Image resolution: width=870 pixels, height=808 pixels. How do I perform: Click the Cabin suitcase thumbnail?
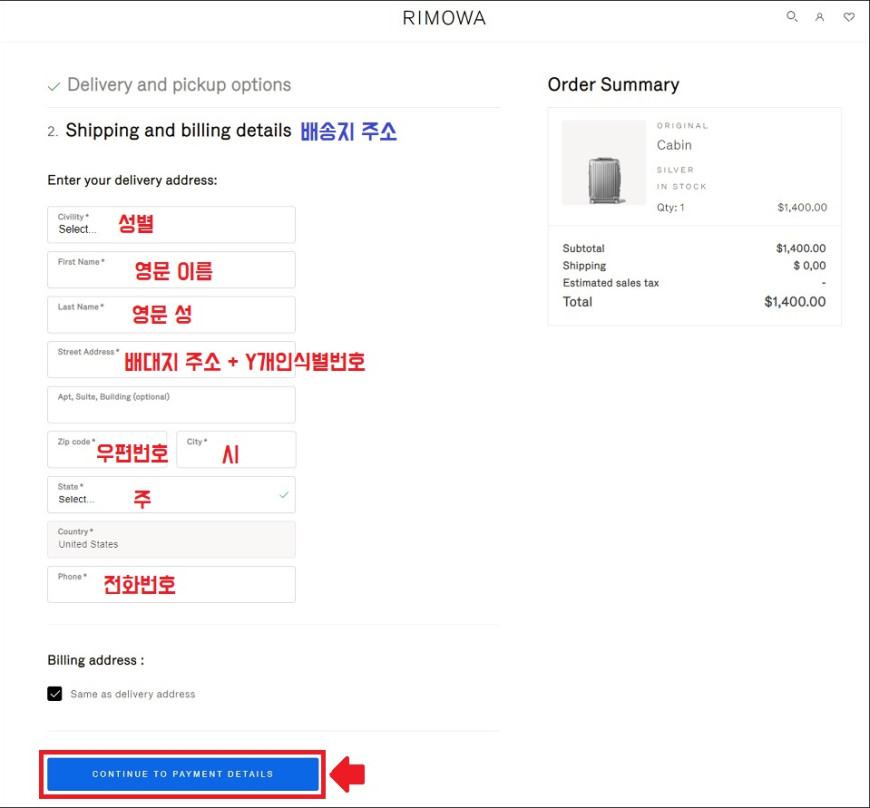604,163
